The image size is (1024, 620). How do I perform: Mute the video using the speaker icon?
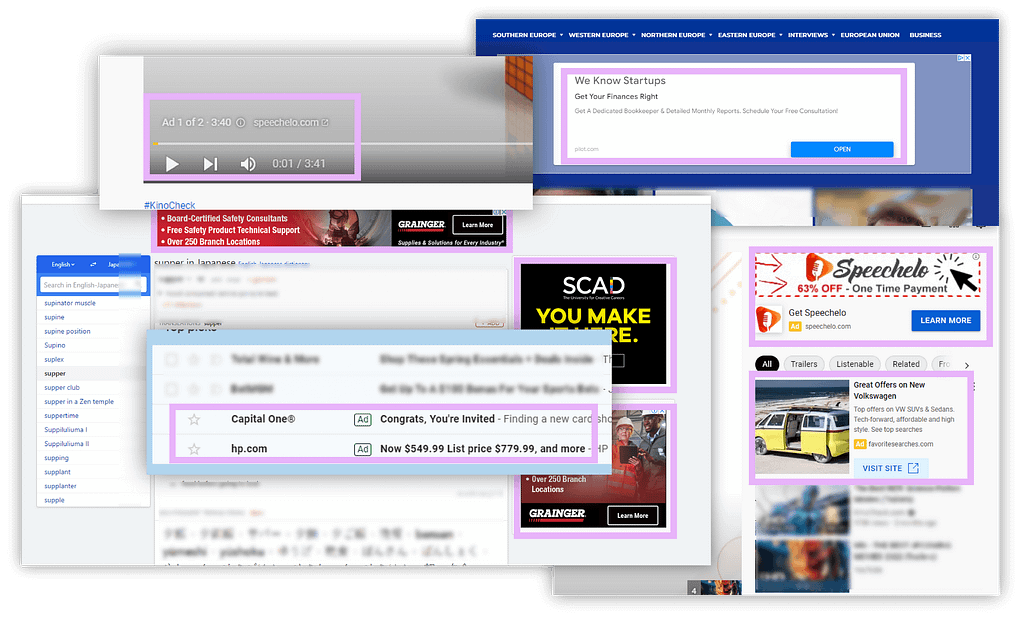click(x=248, y=164)
